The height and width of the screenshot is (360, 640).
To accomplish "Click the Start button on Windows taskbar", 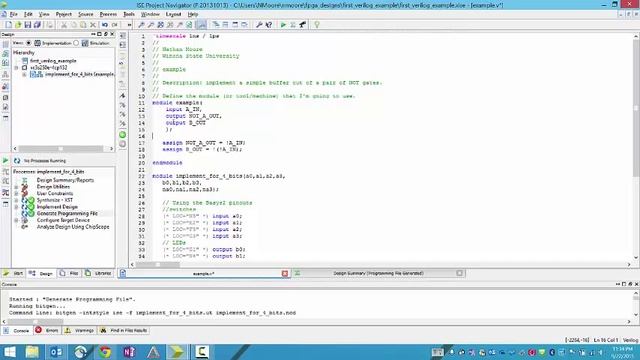I will click(x=9, y=352).
